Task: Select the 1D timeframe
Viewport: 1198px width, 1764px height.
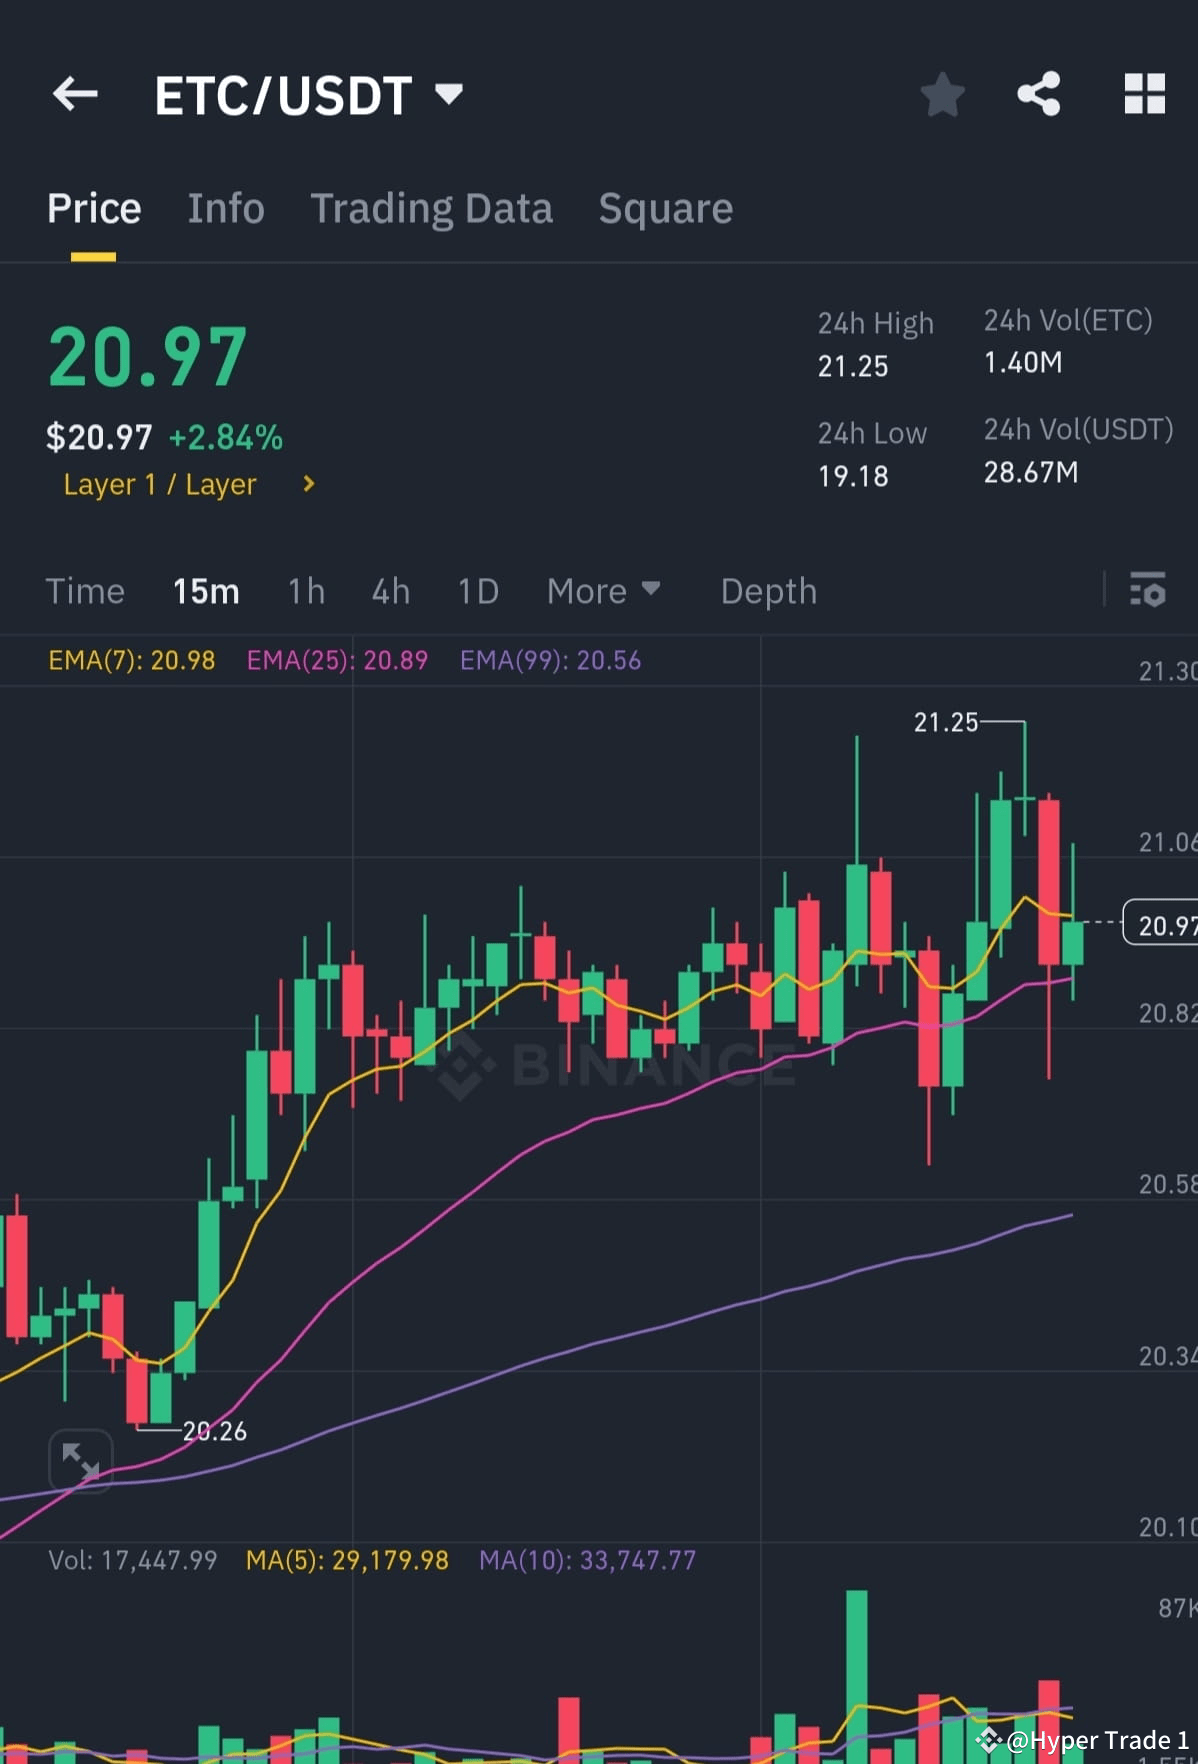Action: 477,591
